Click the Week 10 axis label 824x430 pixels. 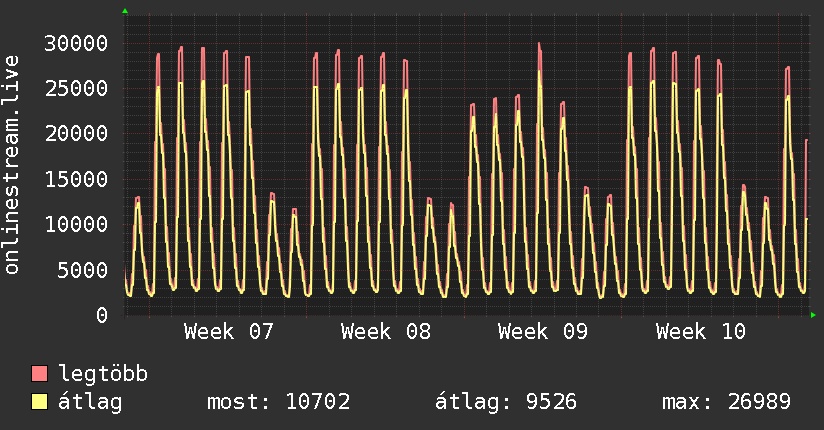coord(701,332)
